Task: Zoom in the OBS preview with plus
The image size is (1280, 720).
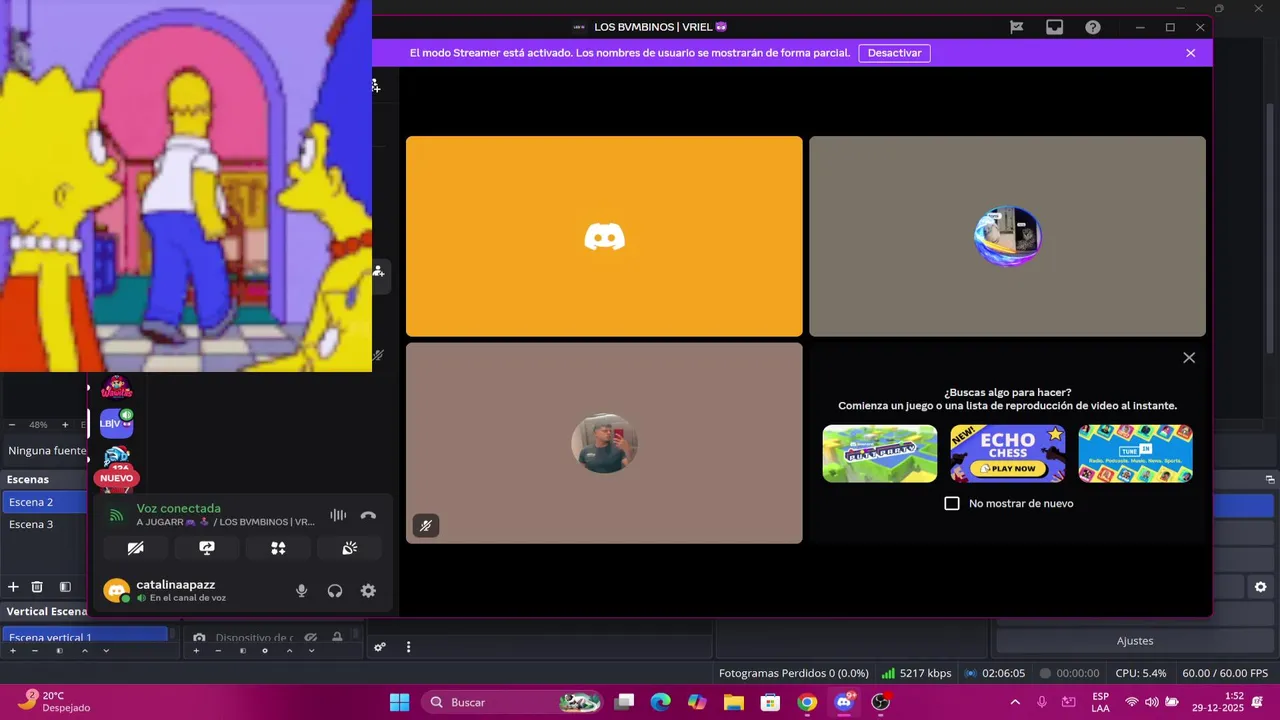Action: coord(65,425)
